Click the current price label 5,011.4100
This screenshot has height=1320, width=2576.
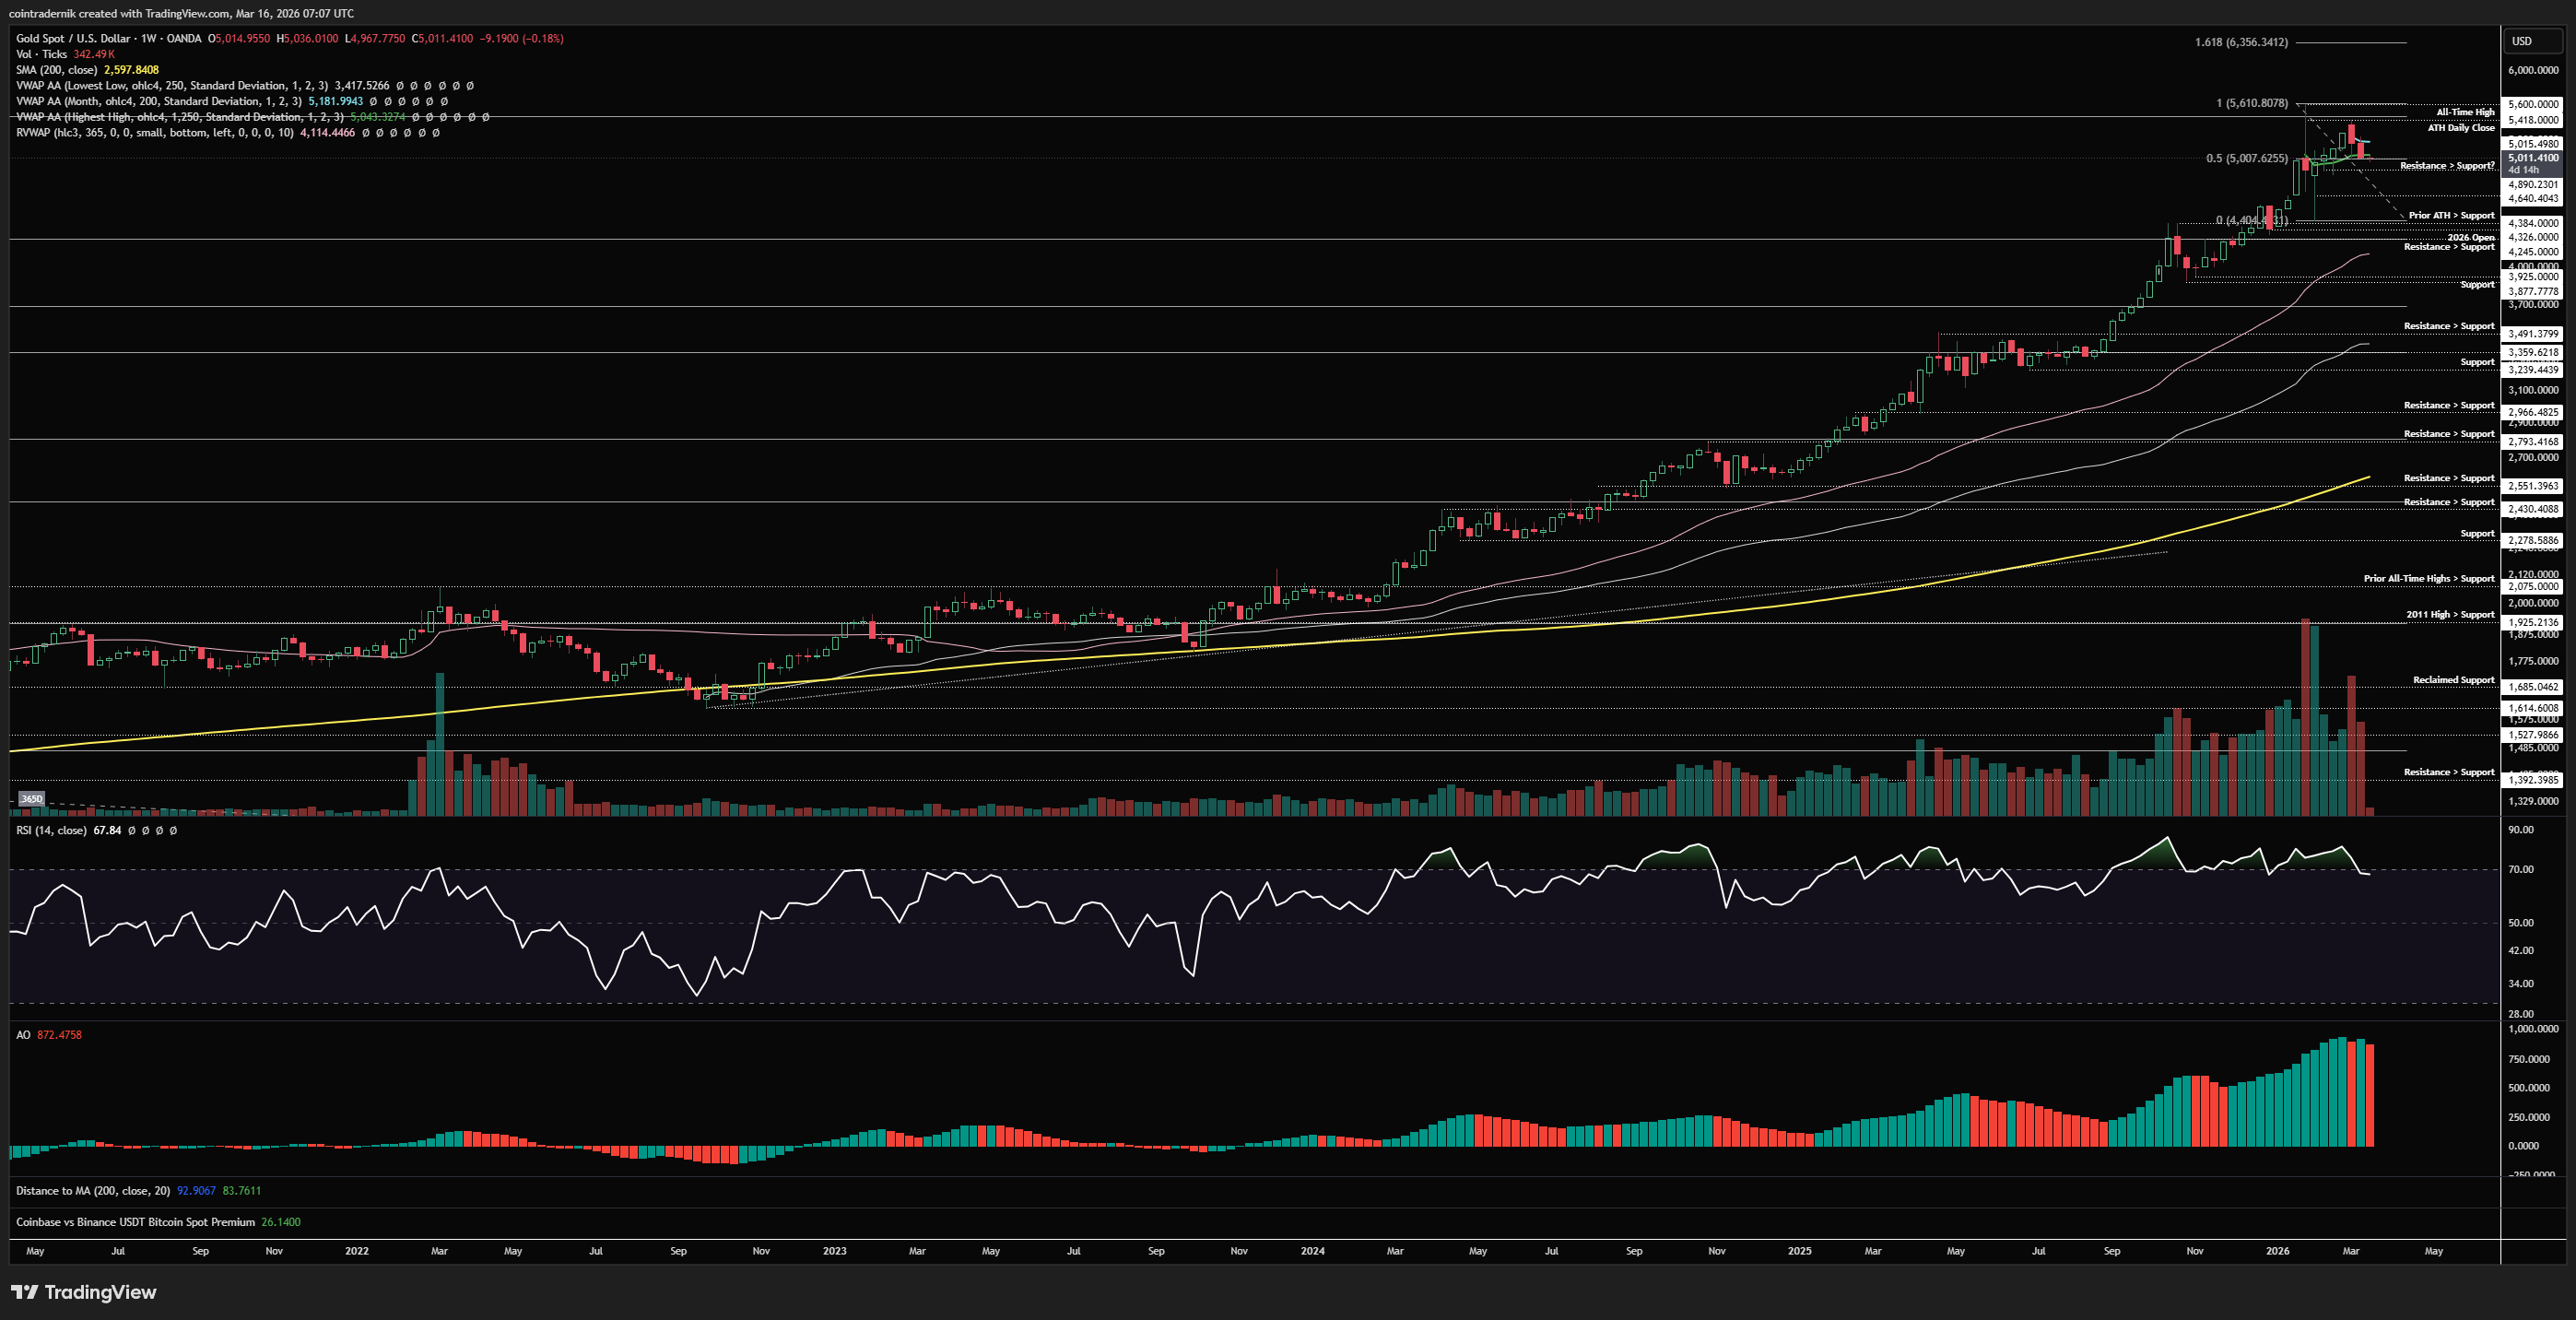(x=2532, y=158)
